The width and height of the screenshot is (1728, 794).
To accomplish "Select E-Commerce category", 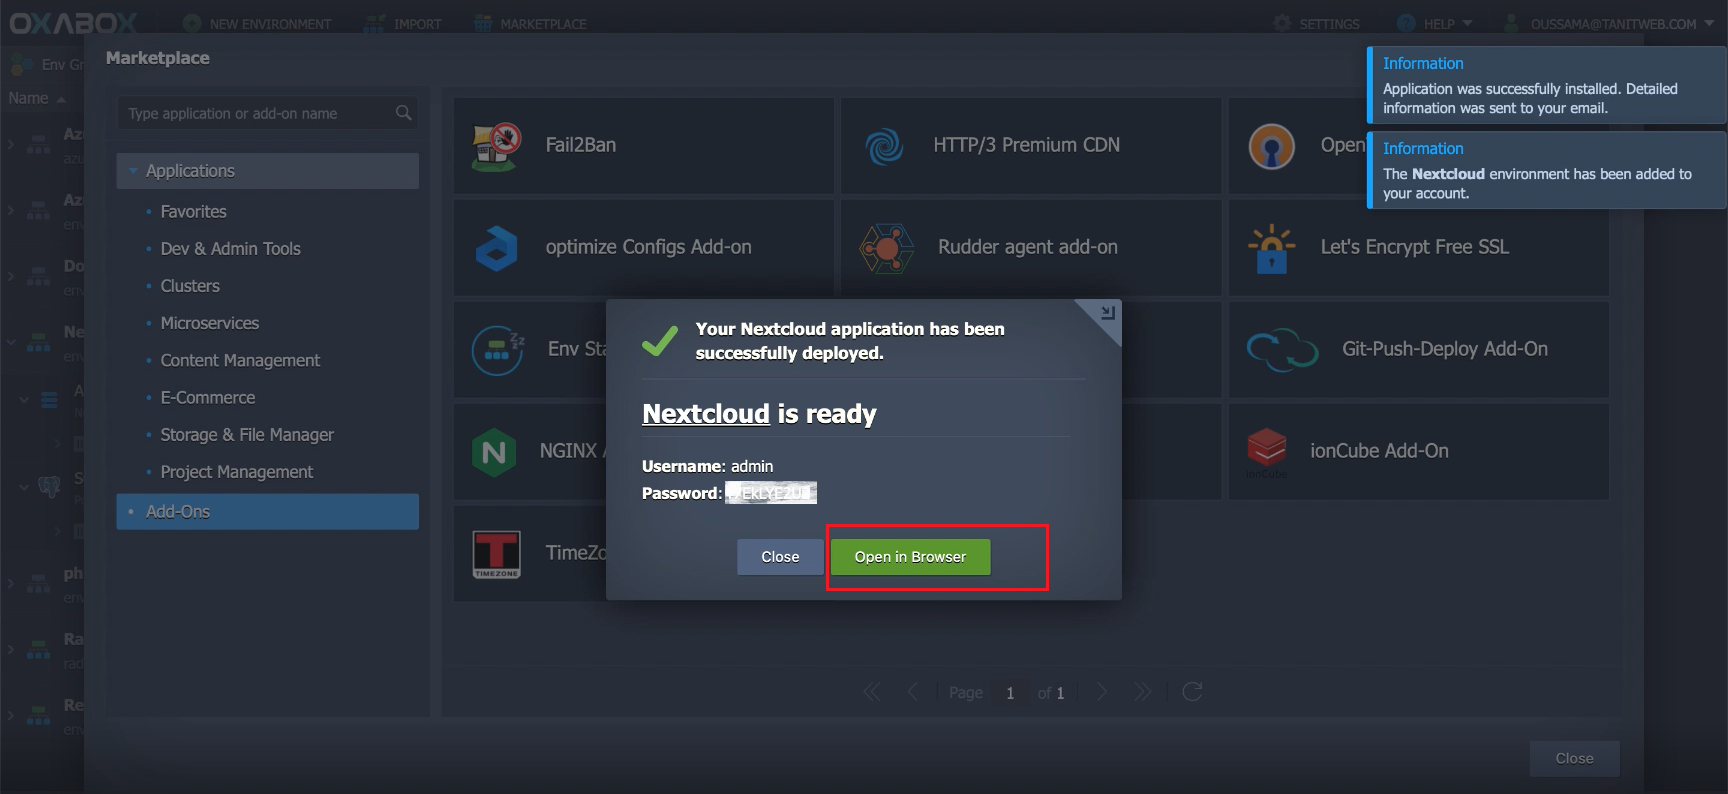I will (208, 397).
